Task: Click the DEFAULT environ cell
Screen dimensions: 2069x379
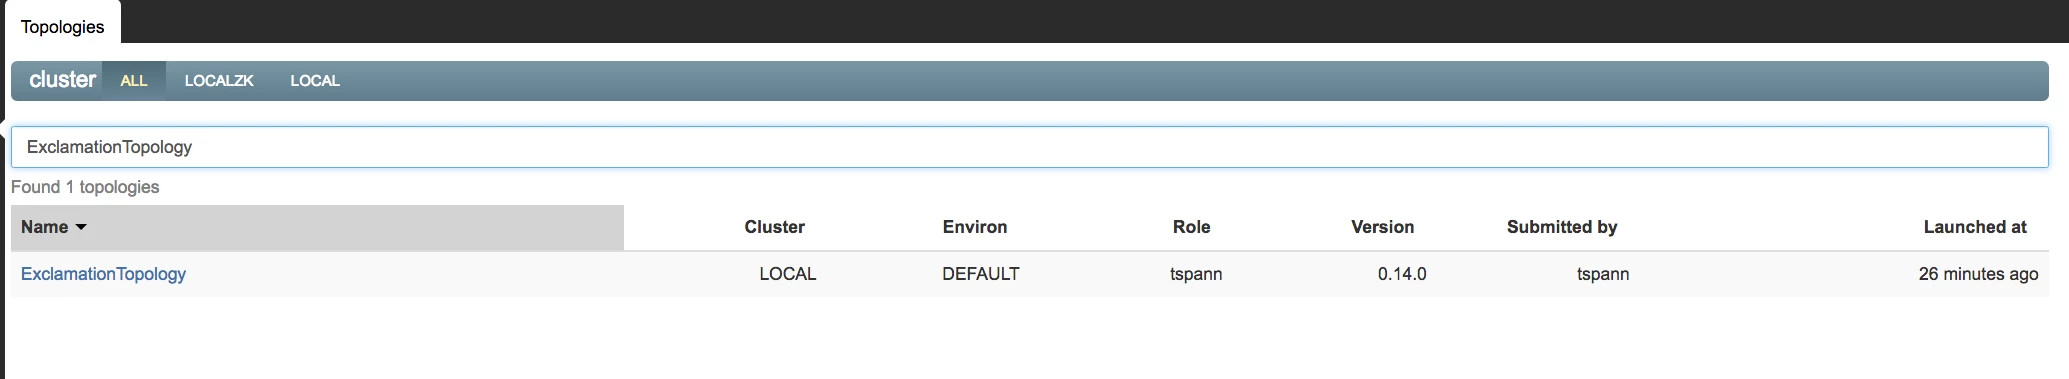Action: click(981, 274)
